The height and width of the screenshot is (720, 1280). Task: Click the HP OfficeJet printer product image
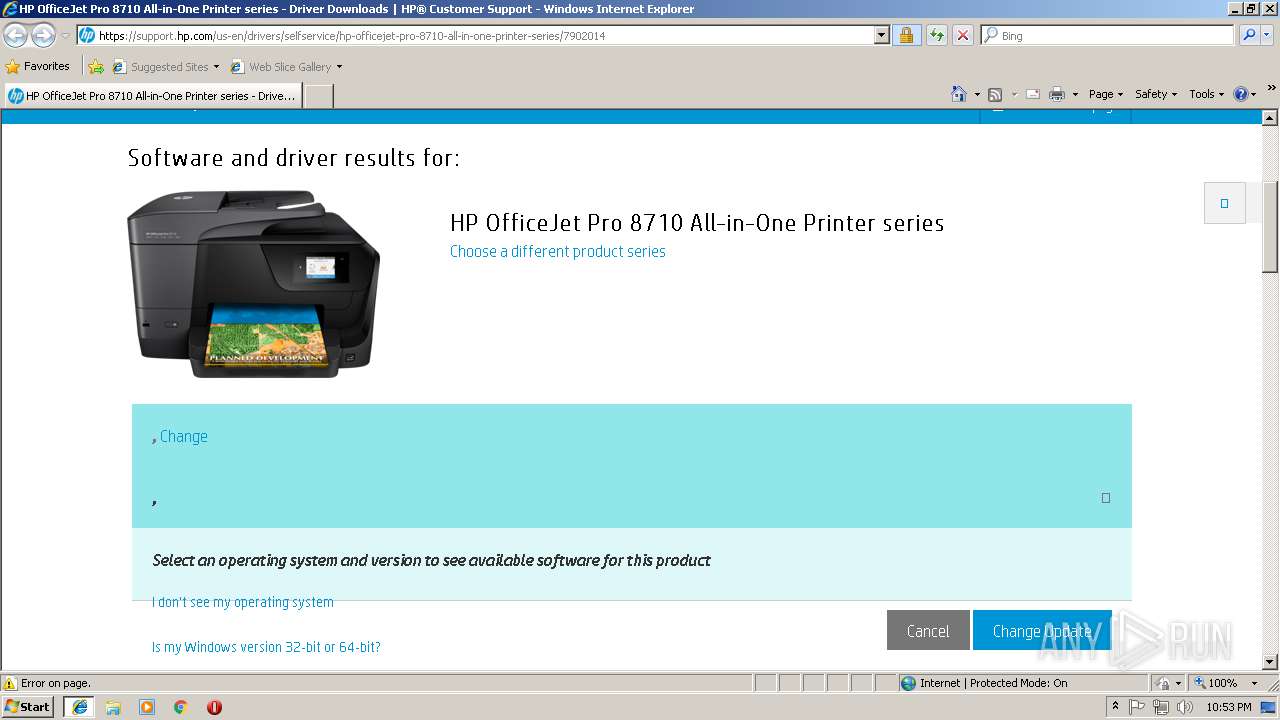[x=253, y=284]
